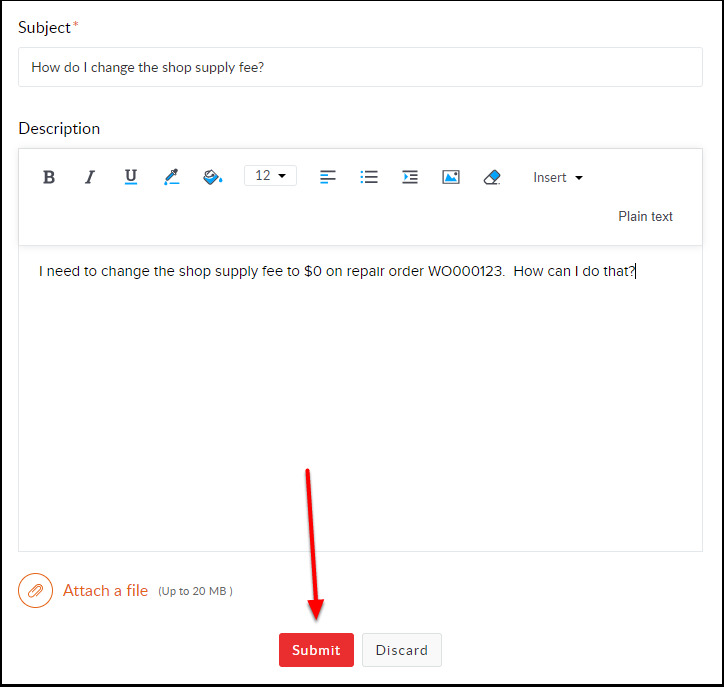Click the paperclip attachment icon
The width and height of the screenshot is (724, 687).
[36, 591]
